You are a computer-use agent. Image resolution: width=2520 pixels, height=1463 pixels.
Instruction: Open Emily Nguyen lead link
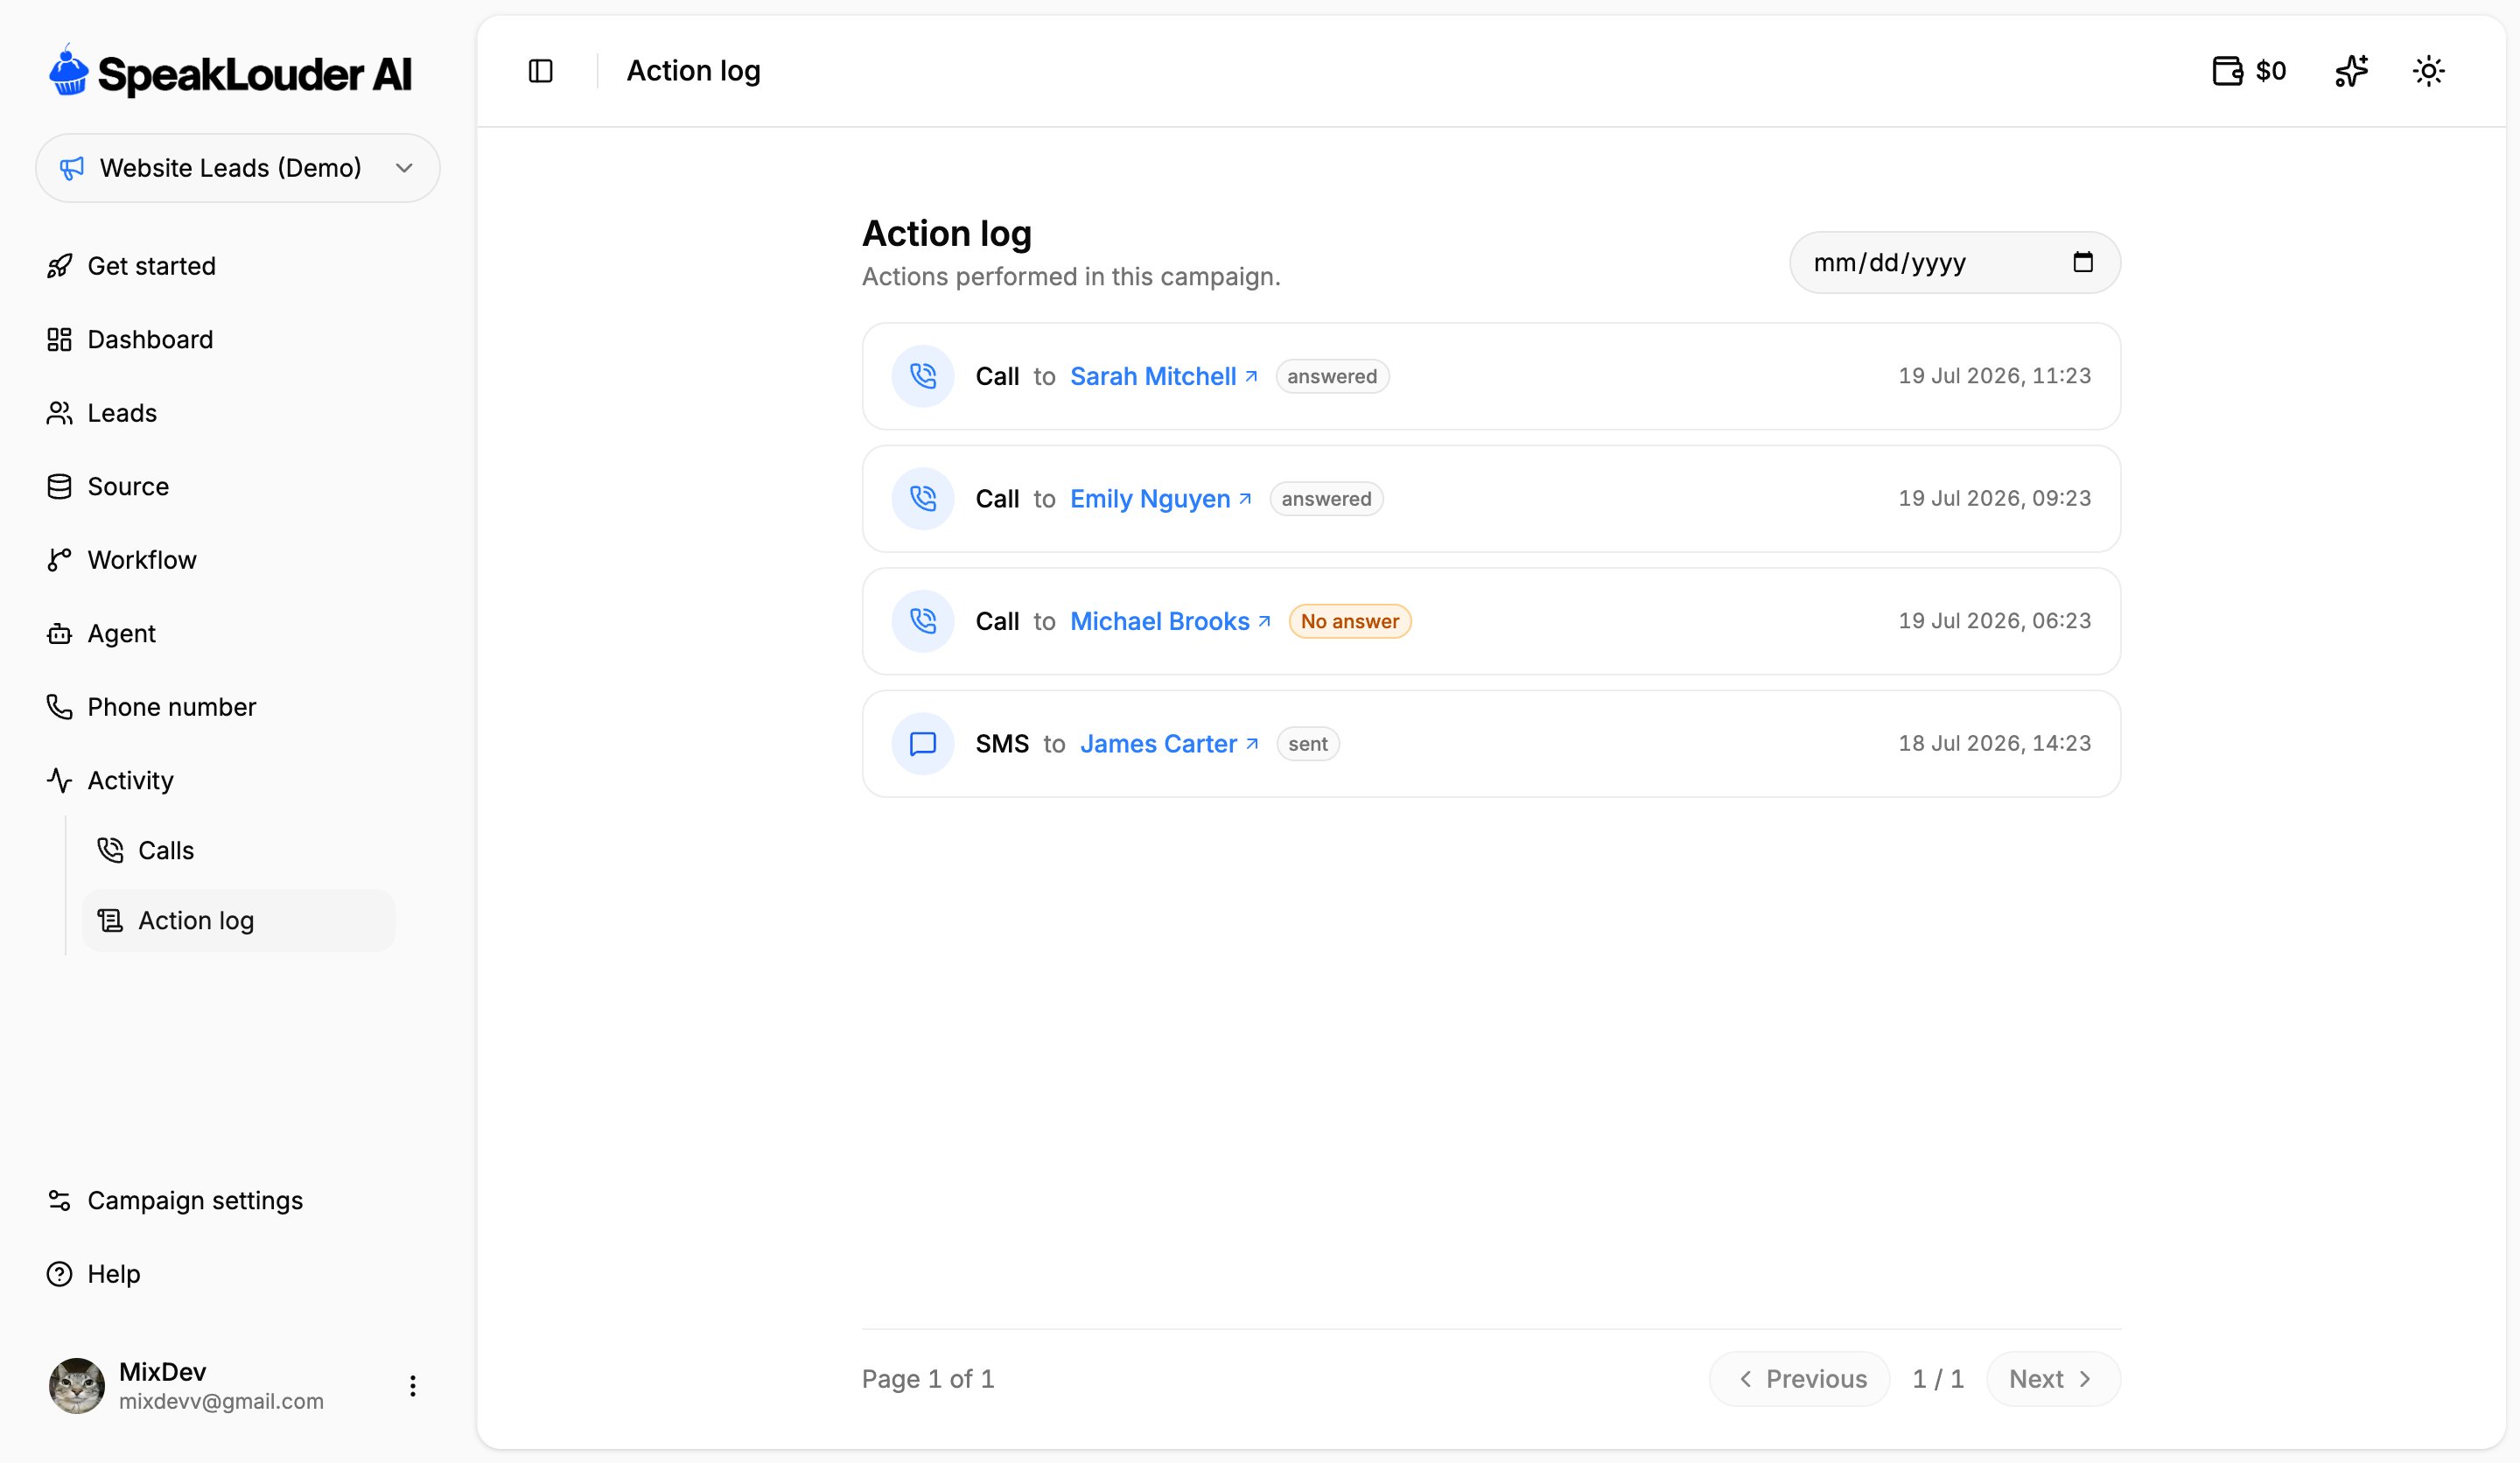(x=1160, y=499)
